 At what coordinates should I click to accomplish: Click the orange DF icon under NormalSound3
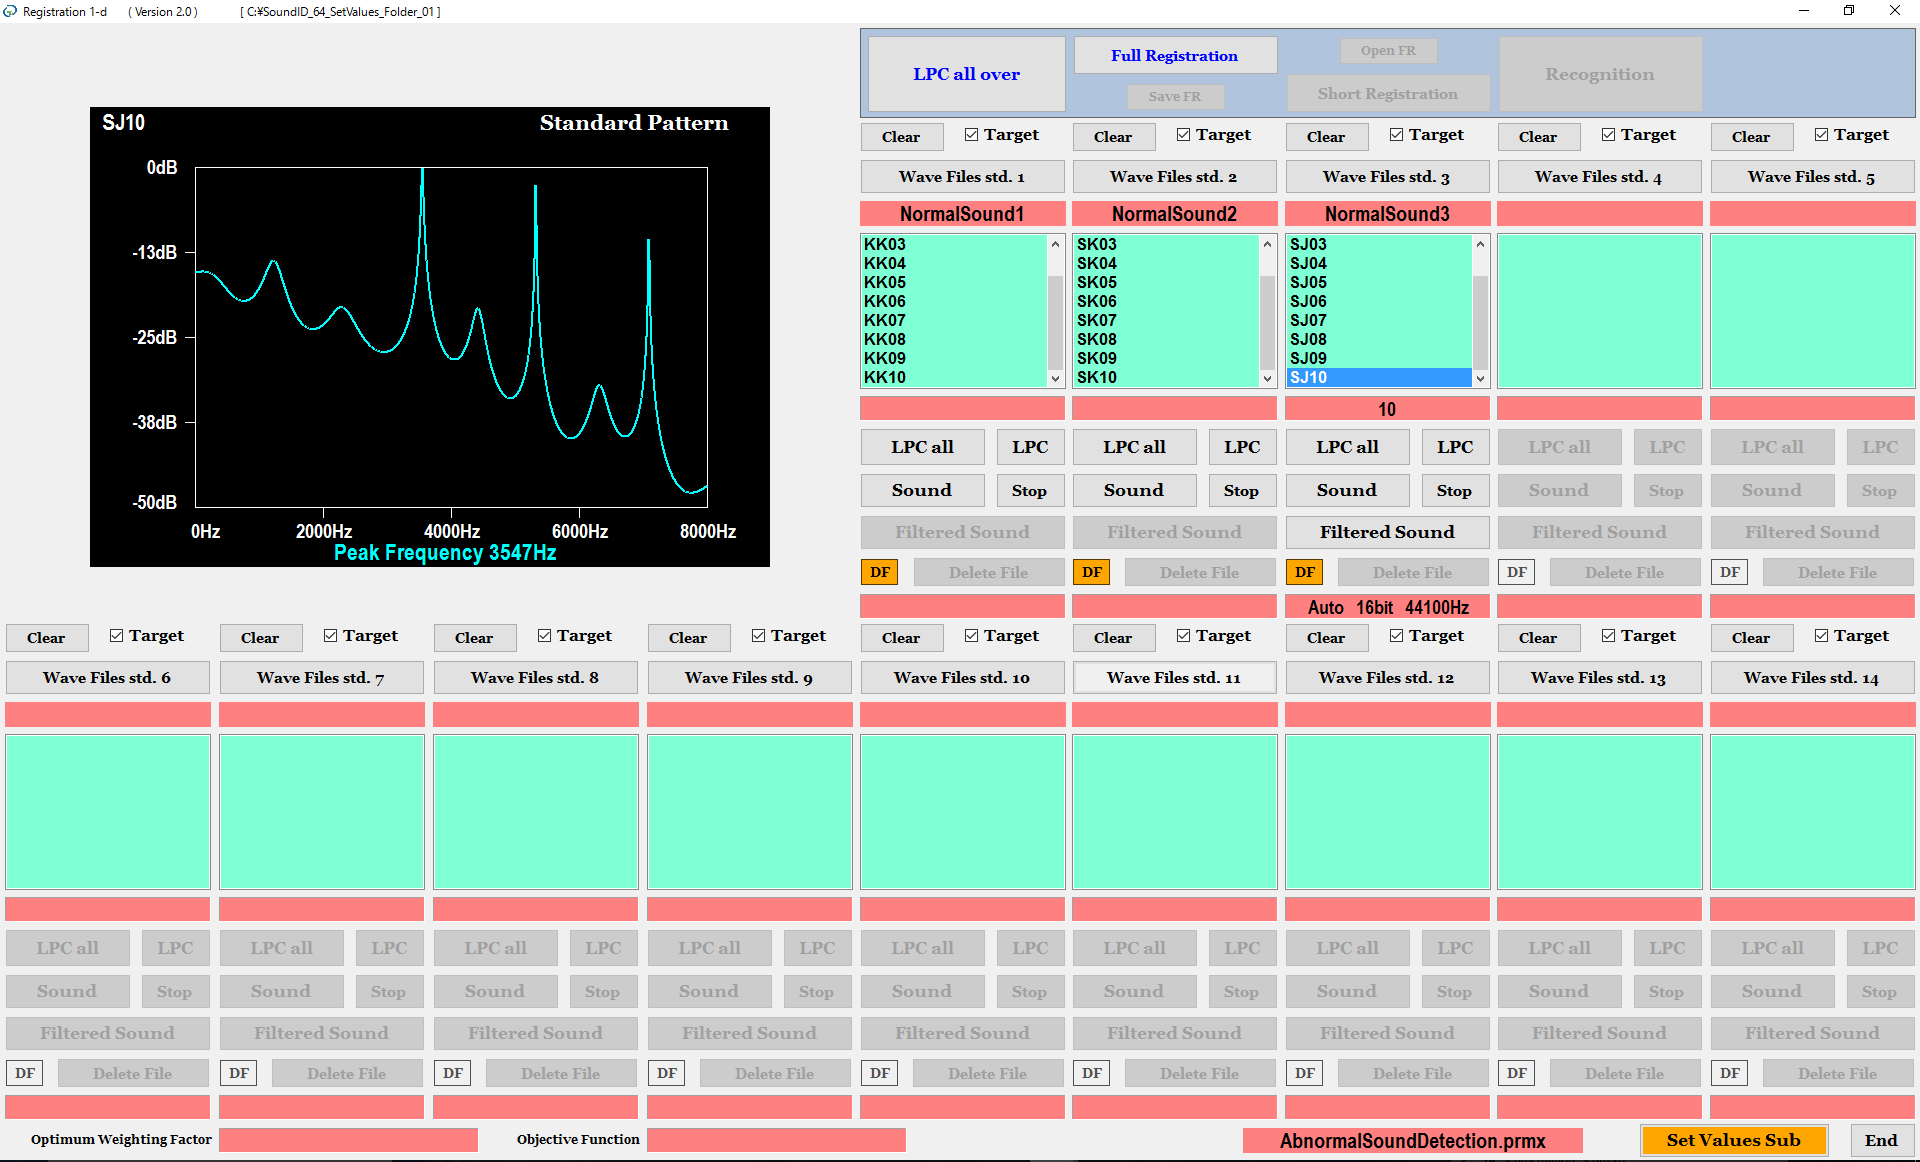(1304, 571)
